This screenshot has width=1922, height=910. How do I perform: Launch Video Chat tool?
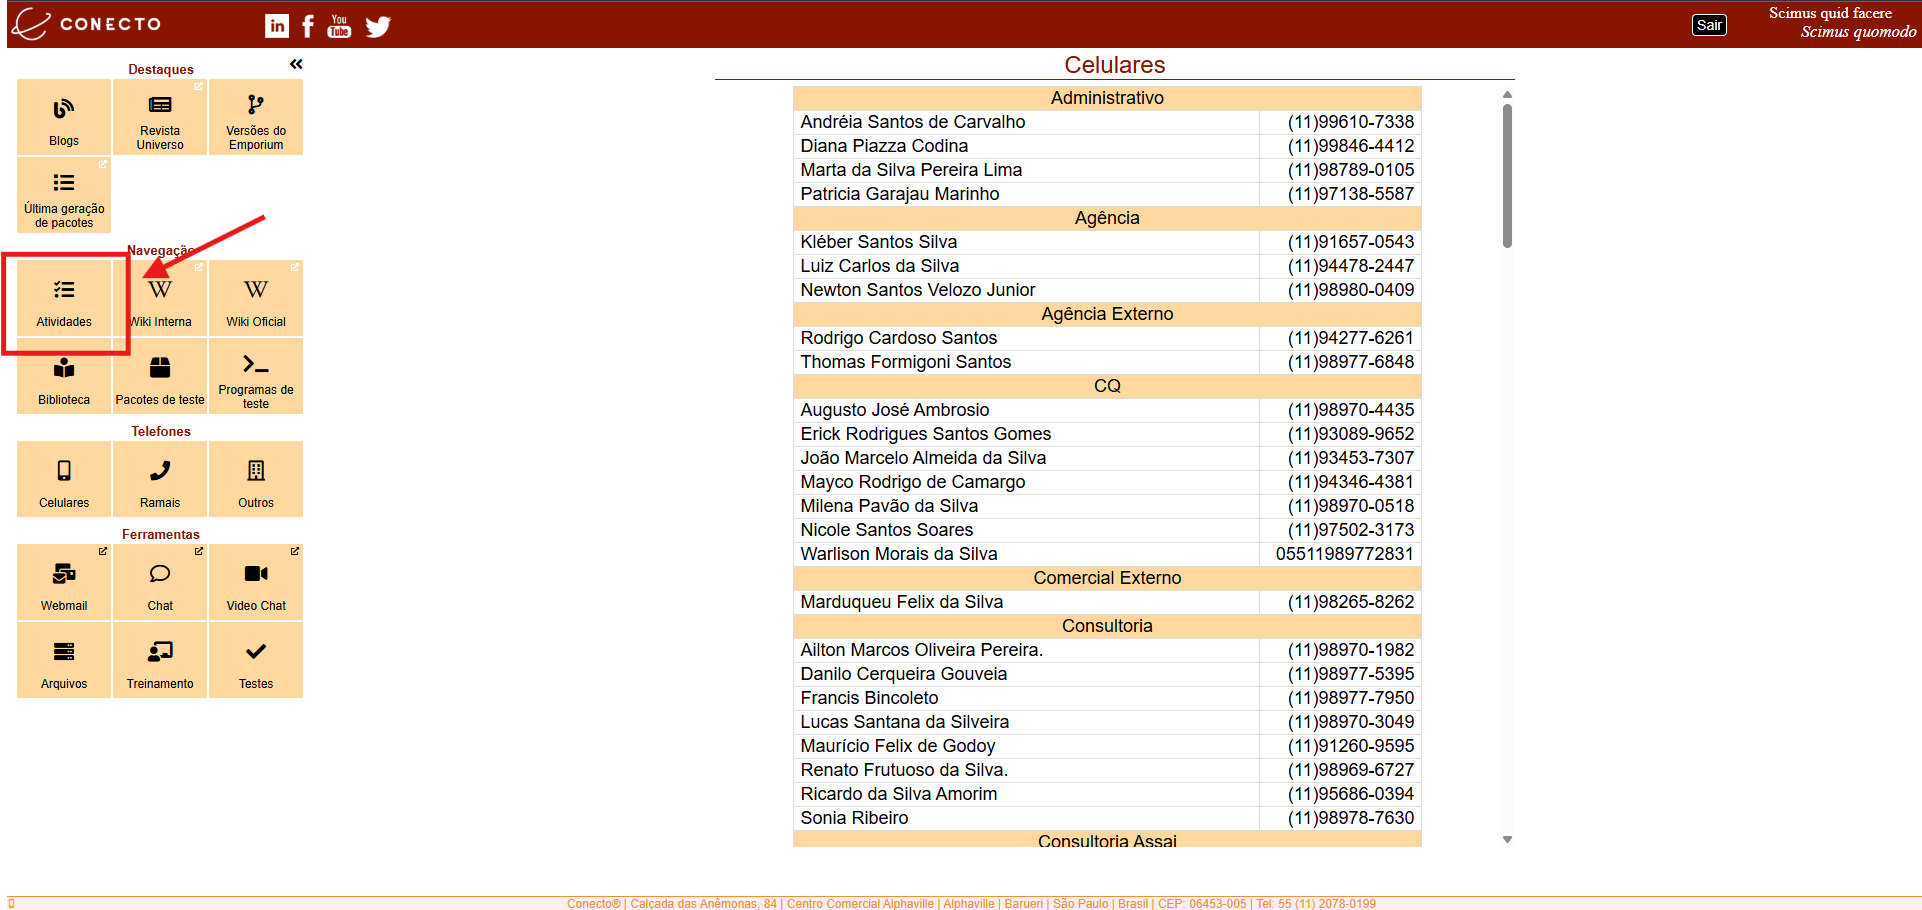[x=256, y=583]
